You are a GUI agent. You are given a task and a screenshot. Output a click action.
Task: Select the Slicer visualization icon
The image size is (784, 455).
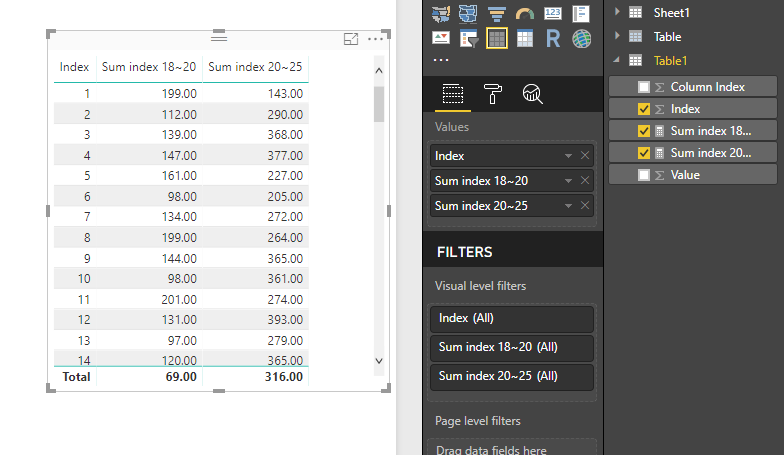pyautogui.click(x=468, y=38)
